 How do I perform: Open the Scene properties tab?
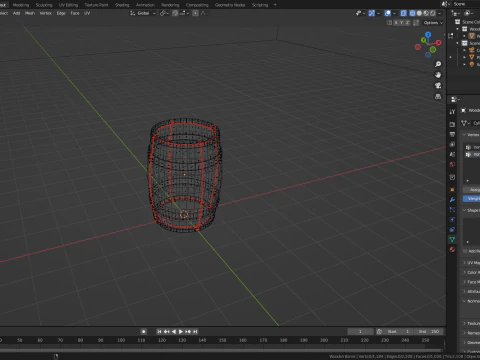tap(452, 154)
